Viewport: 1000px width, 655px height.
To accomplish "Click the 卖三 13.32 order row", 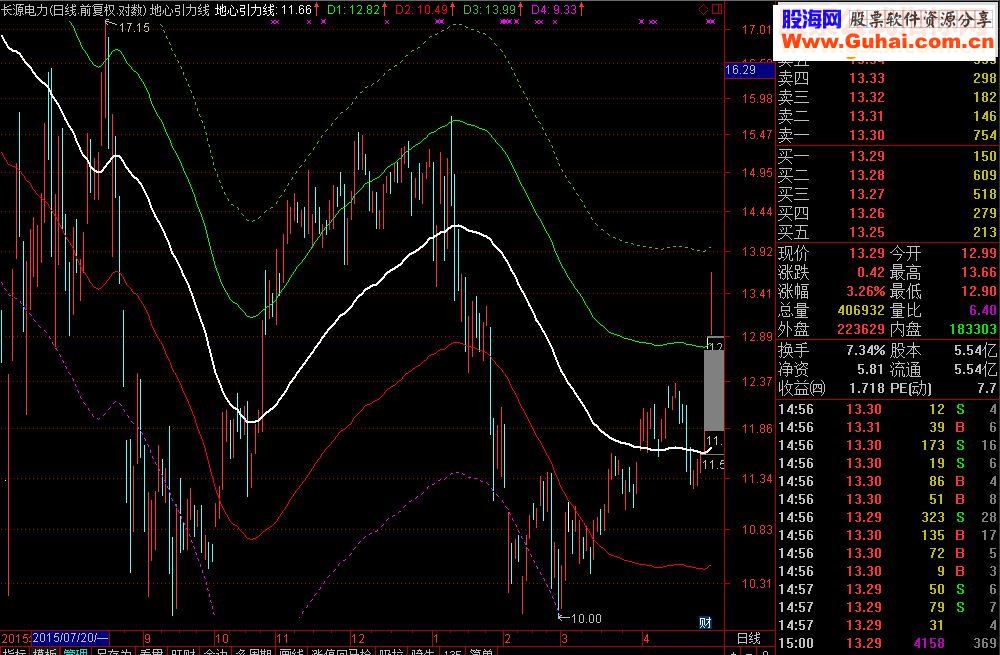I will coord(887,97).
